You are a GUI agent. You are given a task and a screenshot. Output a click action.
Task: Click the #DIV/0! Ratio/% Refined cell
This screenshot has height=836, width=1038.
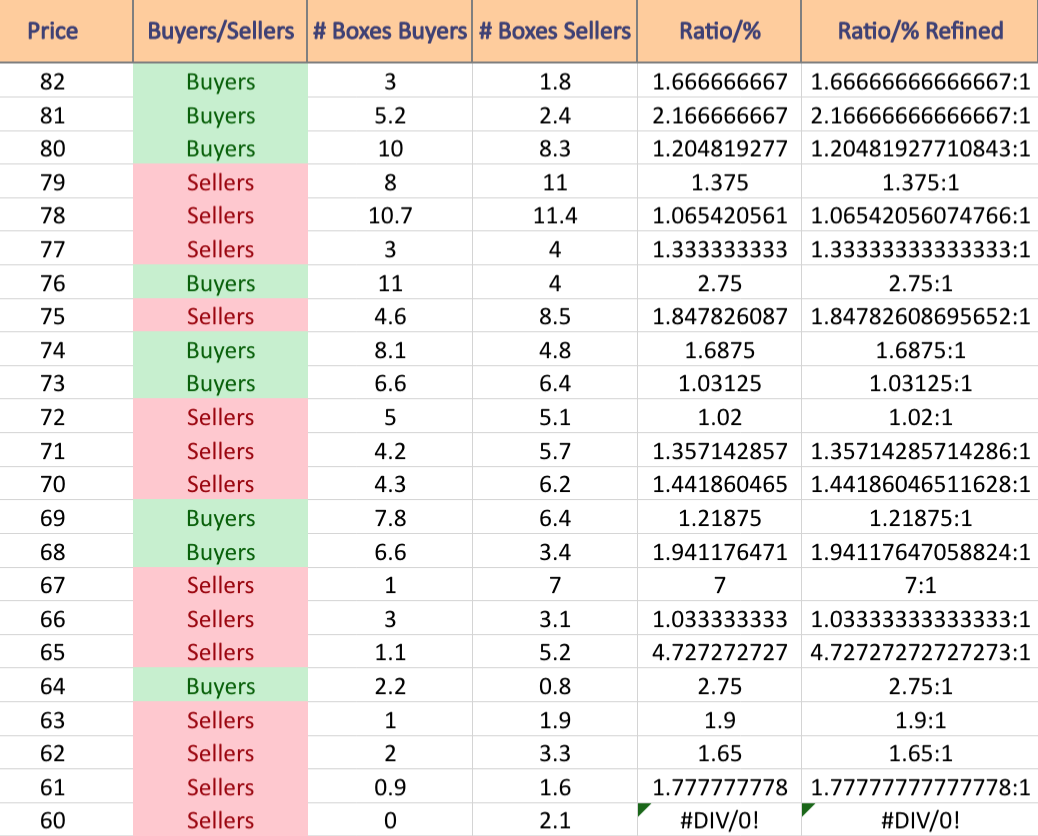920,820
